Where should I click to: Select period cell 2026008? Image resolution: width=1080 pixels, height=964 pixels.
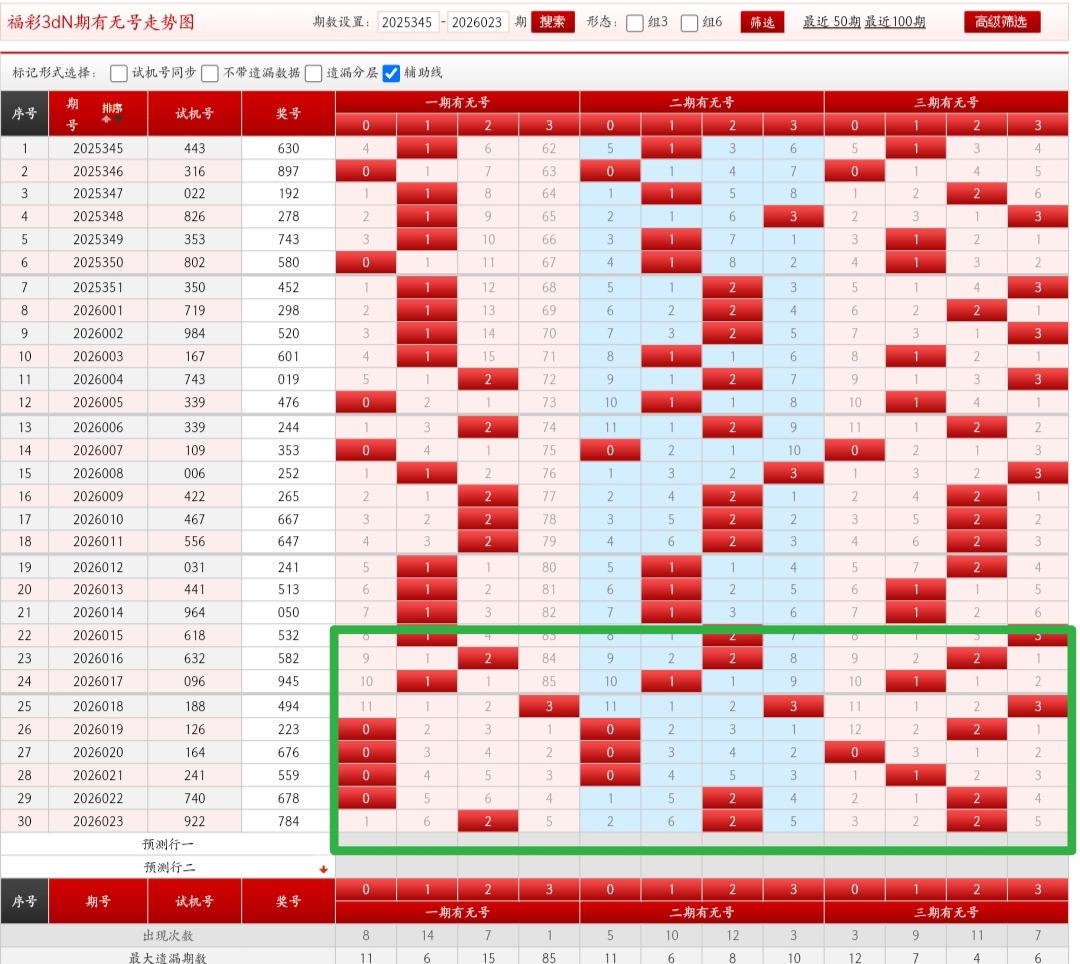click(x=98, y=473)
